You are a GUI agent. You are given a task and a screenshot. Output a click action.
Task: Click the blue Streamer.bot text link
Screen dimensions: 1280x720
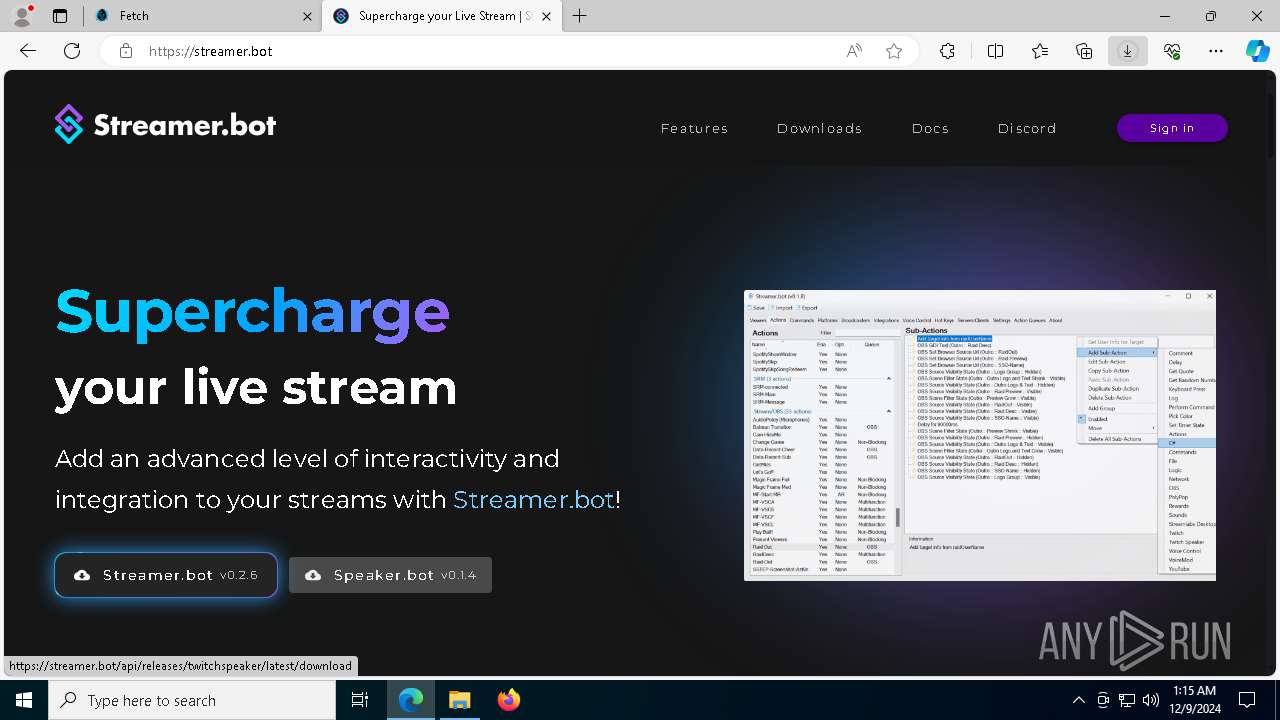point(534,499)
